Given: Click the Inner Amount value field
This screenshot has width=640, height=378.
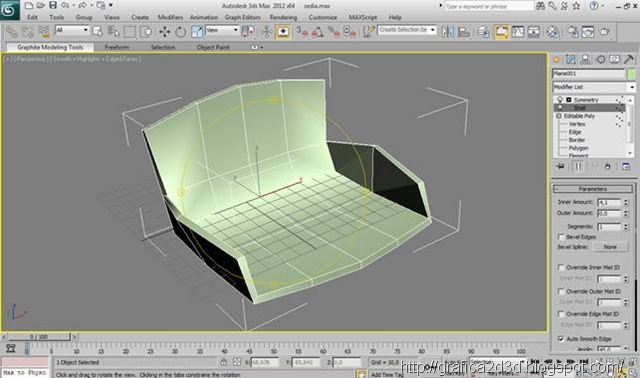Looking at the screenshot, I should tap(609, 202).
